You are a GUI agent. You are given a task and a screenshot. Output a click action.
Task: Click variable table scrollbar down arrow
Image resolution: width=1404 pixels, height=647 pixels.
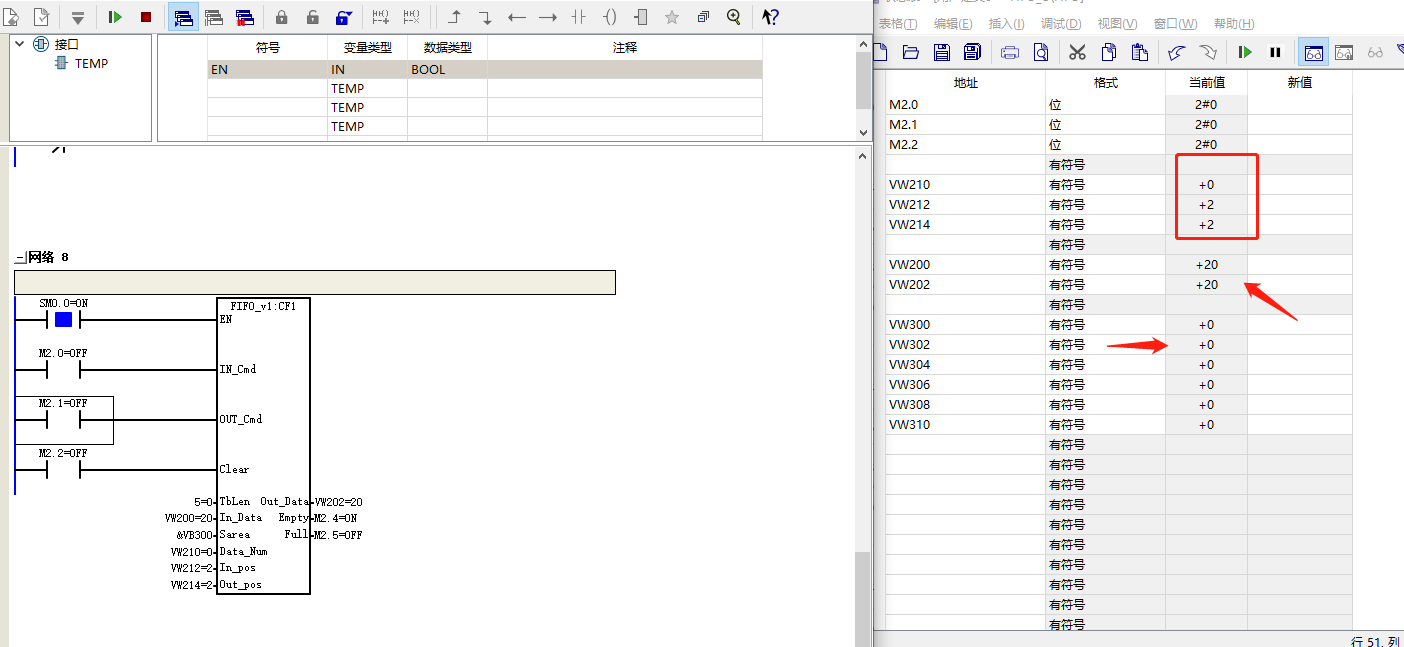pyautogui.click(x=863, y=132)
